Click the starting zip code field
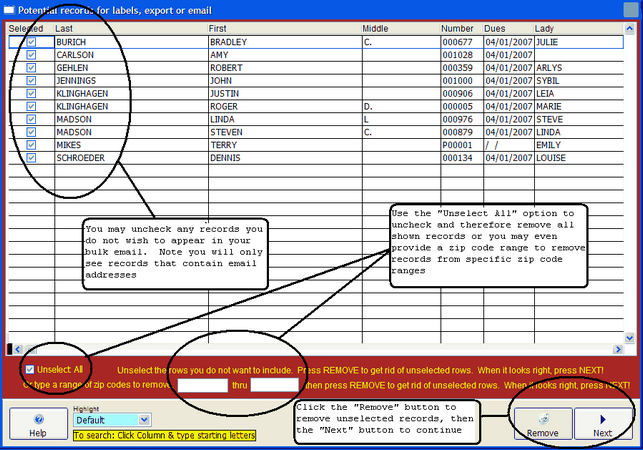Viewport: 643px width, 450px height. (x=203, y=385)
